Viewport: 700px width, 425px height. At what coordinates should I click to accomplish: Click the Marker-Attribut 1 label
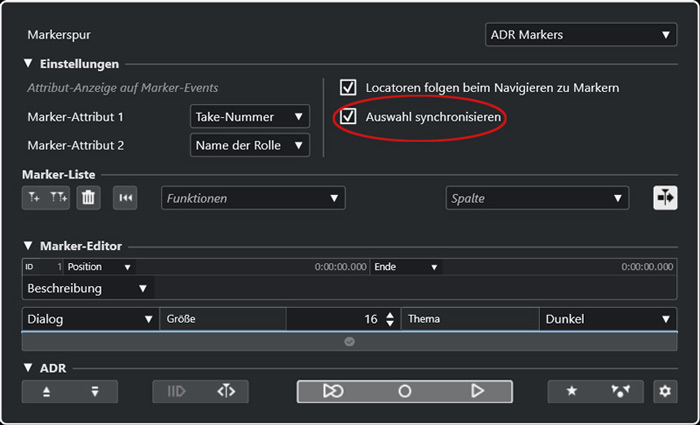(75, 117)
